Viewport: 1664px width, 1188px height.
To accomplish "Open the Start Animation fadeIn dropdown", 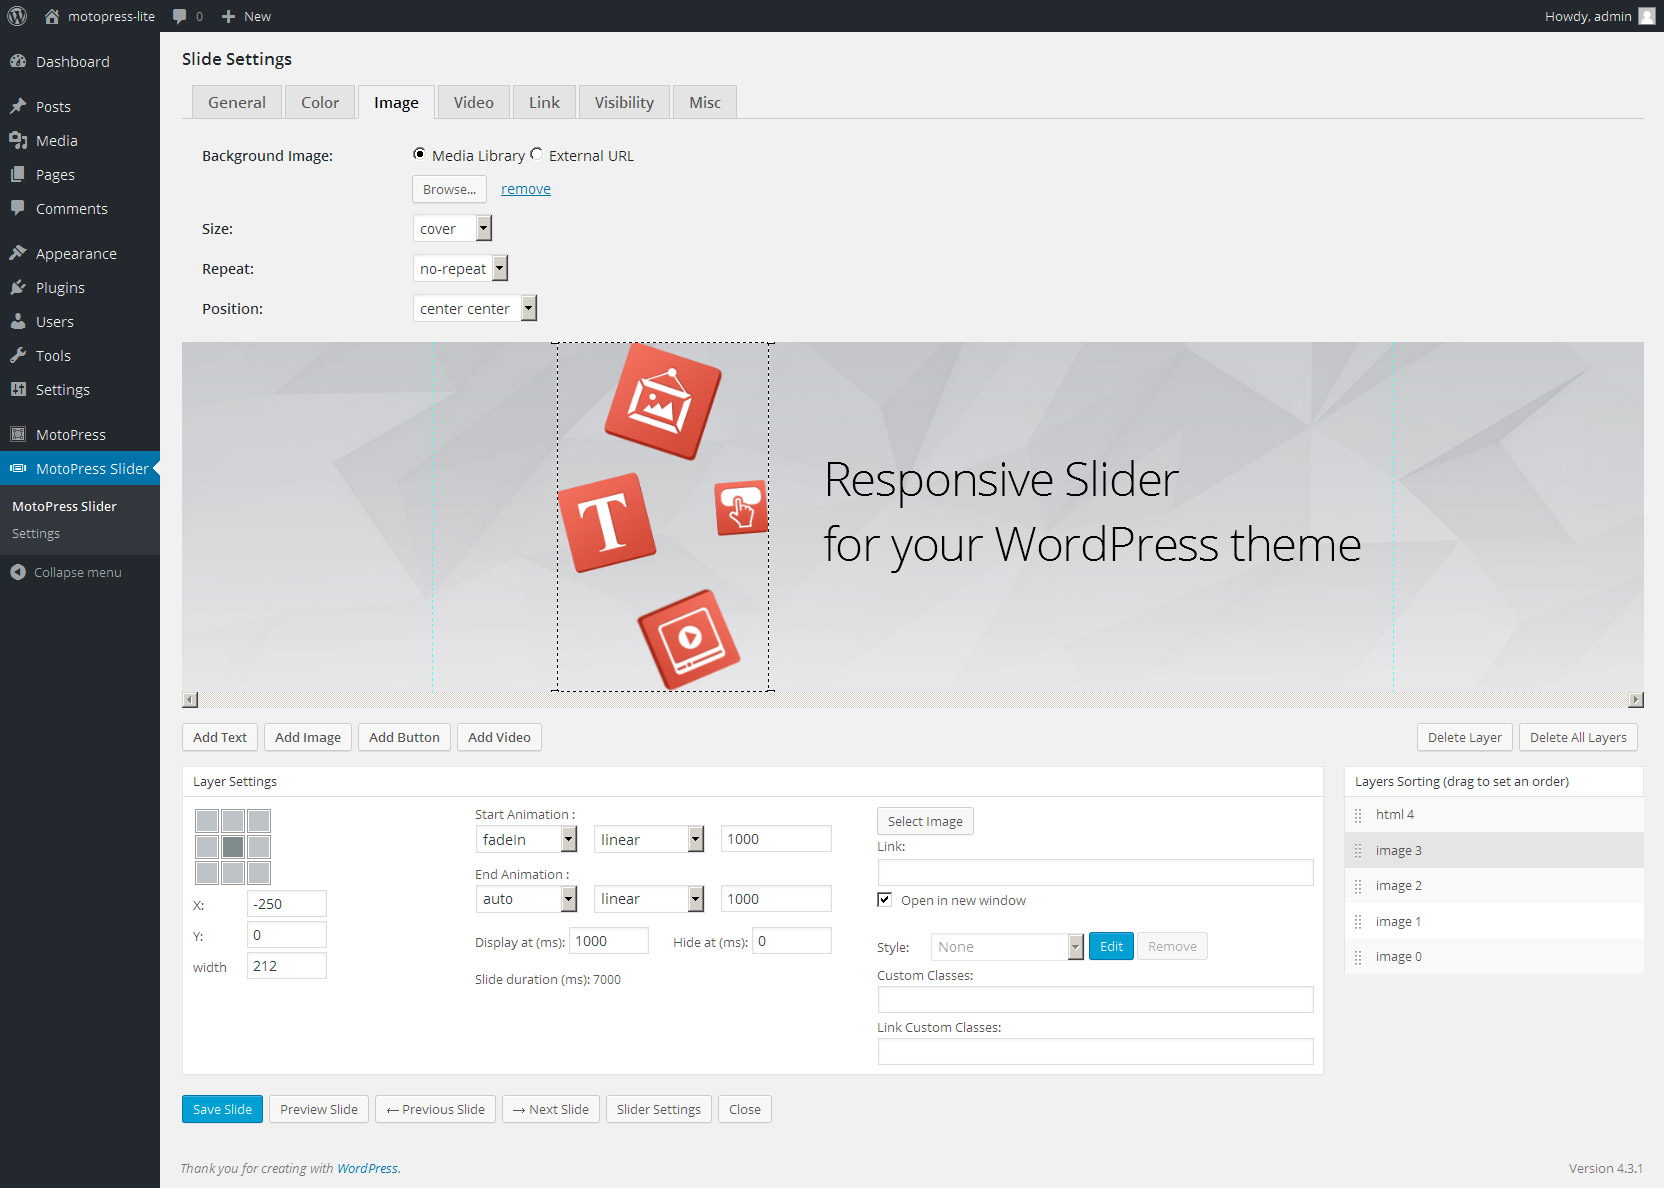I will click(526, 839).
